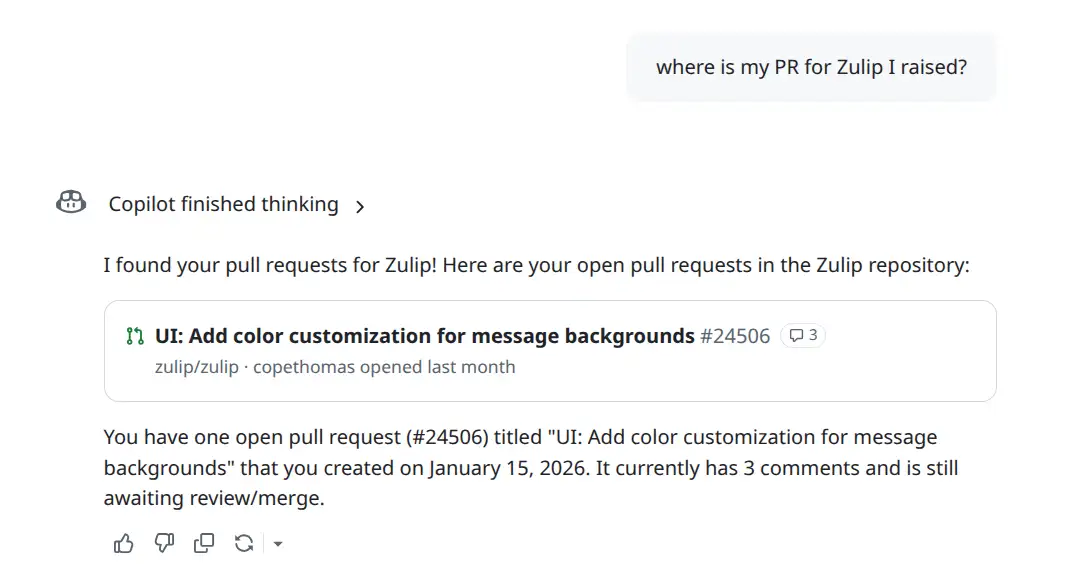The image size is (1067, 579).
Task: Click the '3' comment count badge
Action: (802, 335)
